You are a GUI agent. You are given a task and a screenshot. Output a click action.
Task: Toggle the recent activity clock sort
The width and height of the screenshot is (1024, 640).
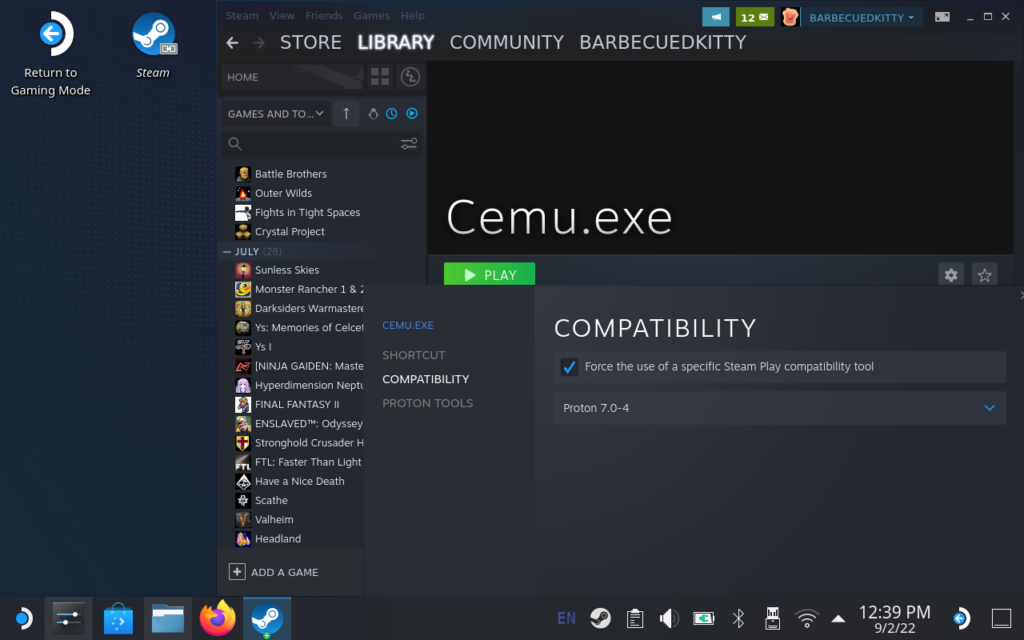point(392,114)
